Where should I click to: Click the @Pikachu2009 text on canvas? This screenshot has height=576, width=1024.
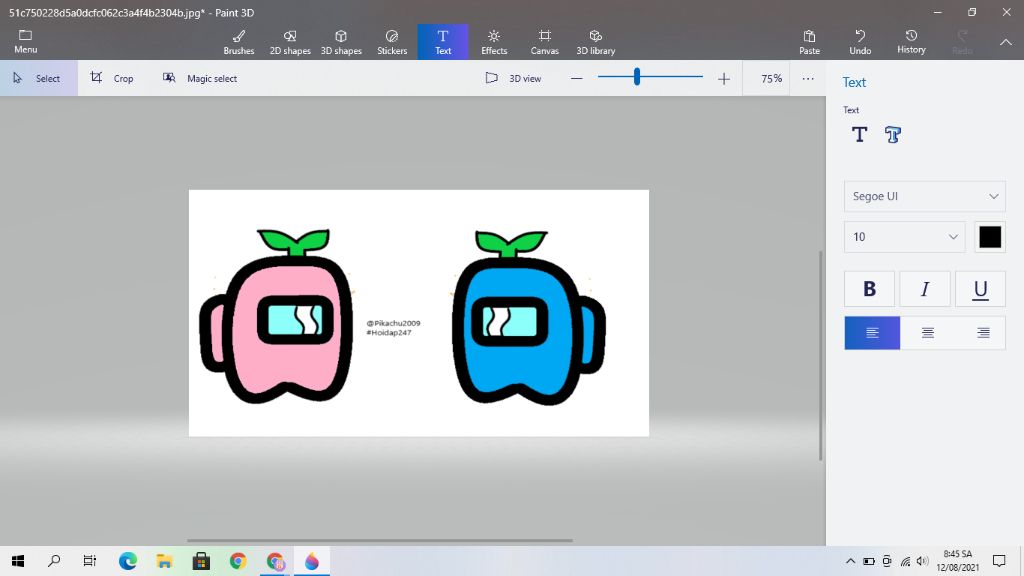[393, 323]
